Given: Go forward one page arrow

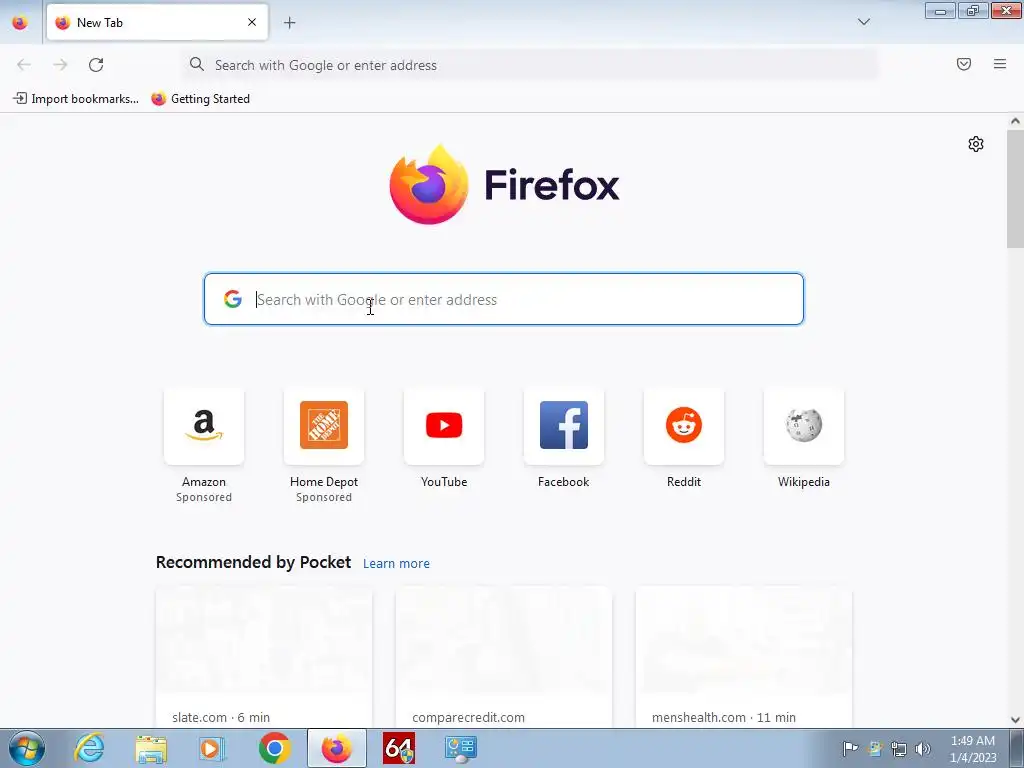Looking at the screenshot, I should click(60, 65).
